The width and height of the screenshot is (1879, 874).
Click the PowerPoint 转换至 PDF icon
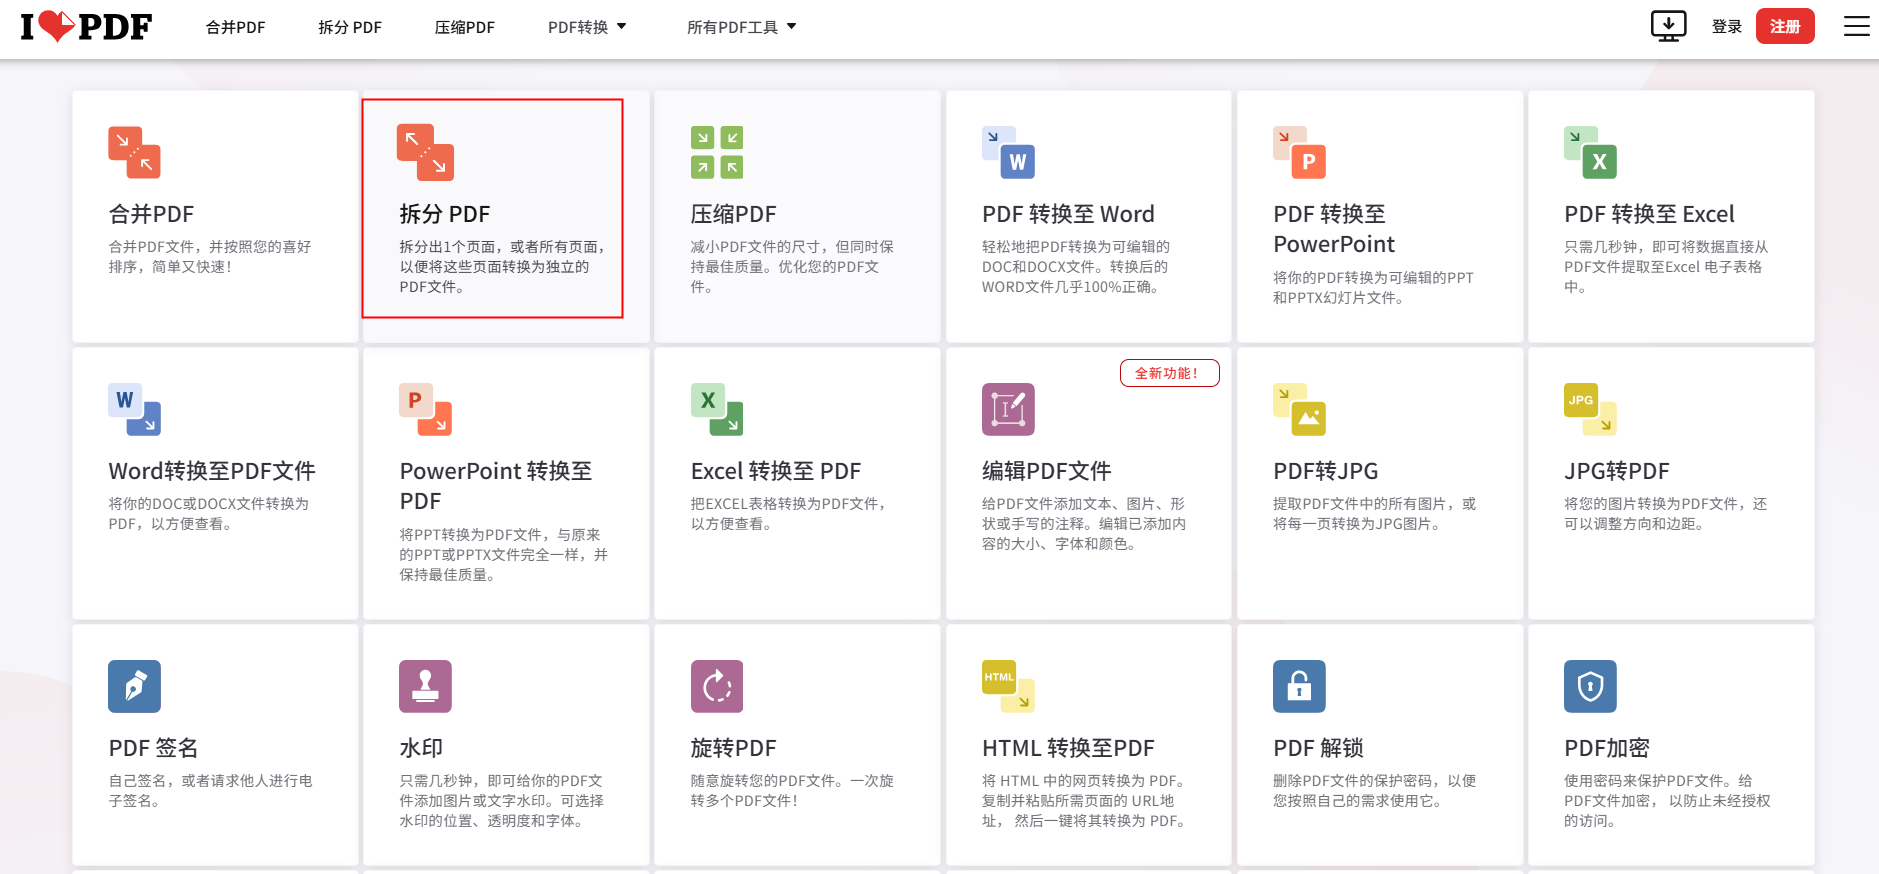(x=425, y=410)
